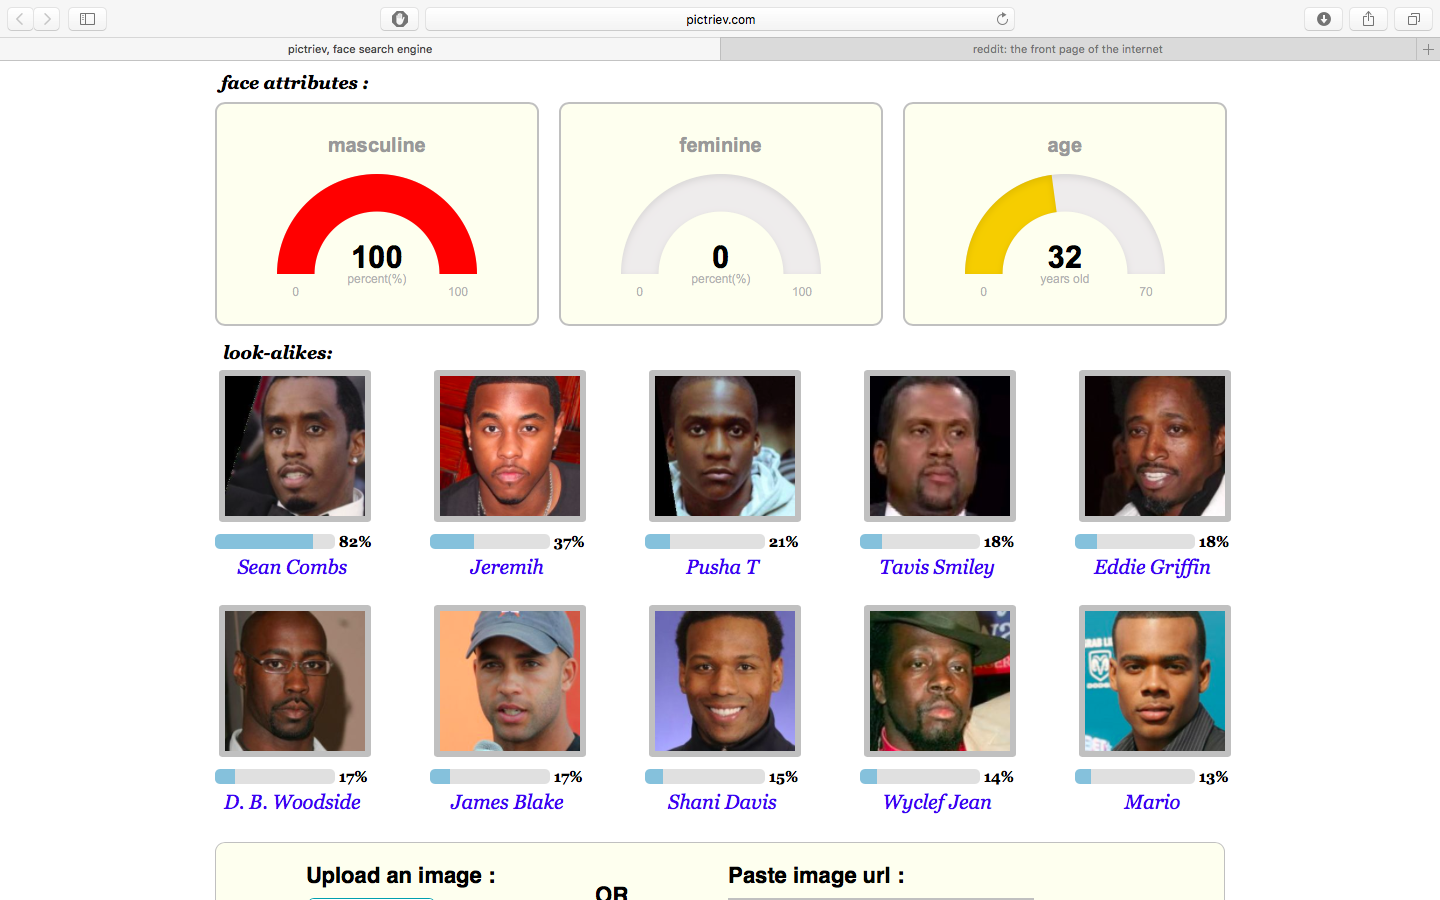
Task: Click the Pusha T look-alike photo
Action: [x=725, y=446]
